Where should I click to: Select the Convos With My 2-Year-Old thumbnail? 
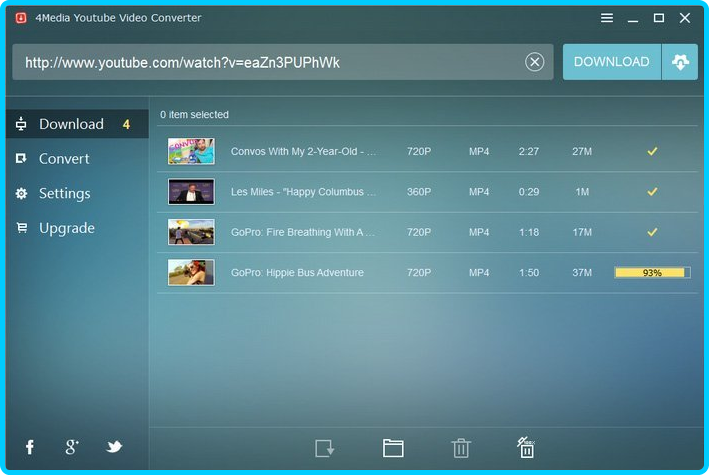(x=191, y=151)
